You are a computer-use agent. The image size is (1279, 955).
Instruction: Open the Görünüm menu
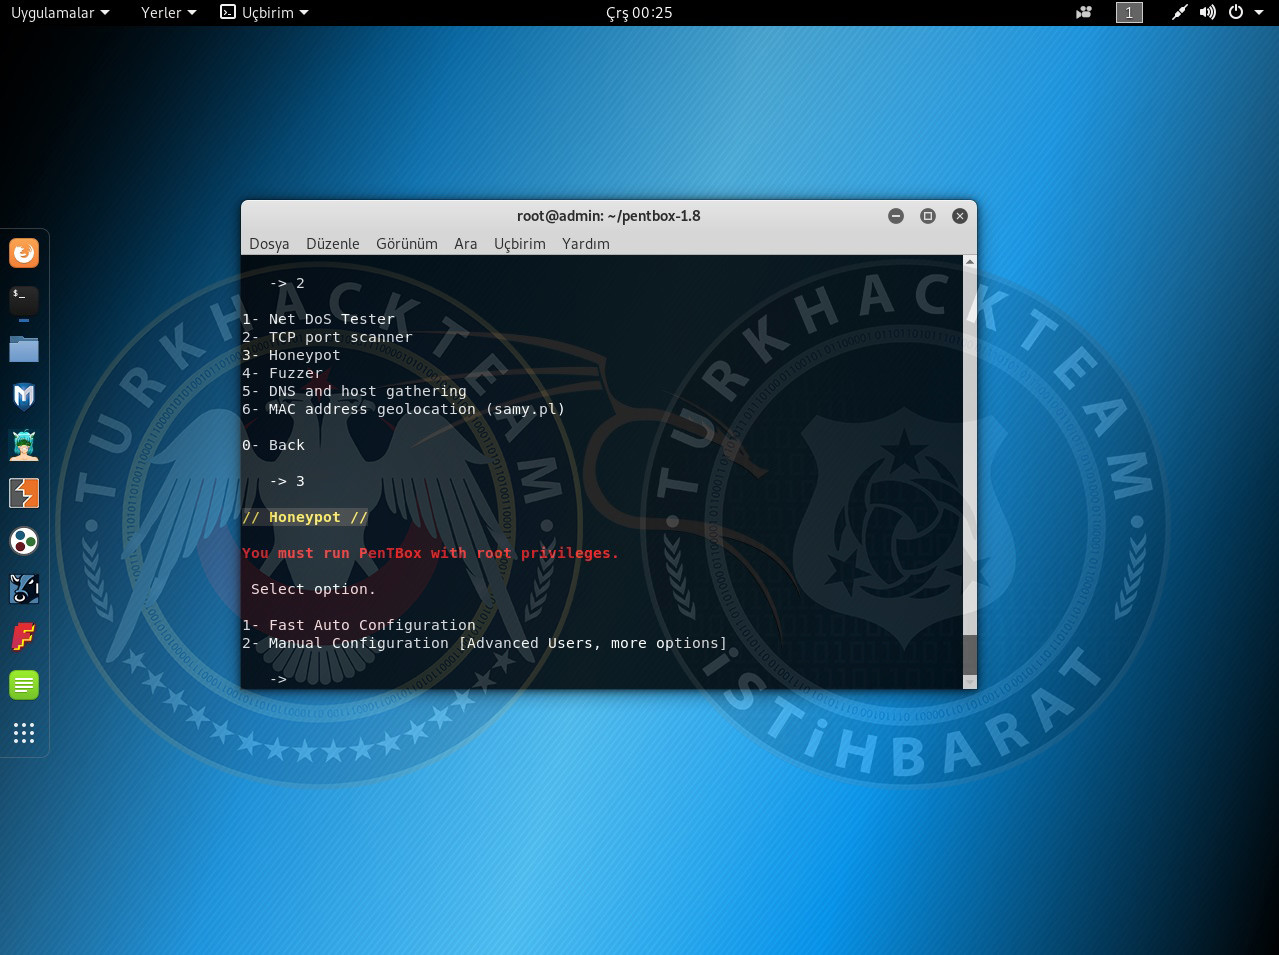coord(407,244)
